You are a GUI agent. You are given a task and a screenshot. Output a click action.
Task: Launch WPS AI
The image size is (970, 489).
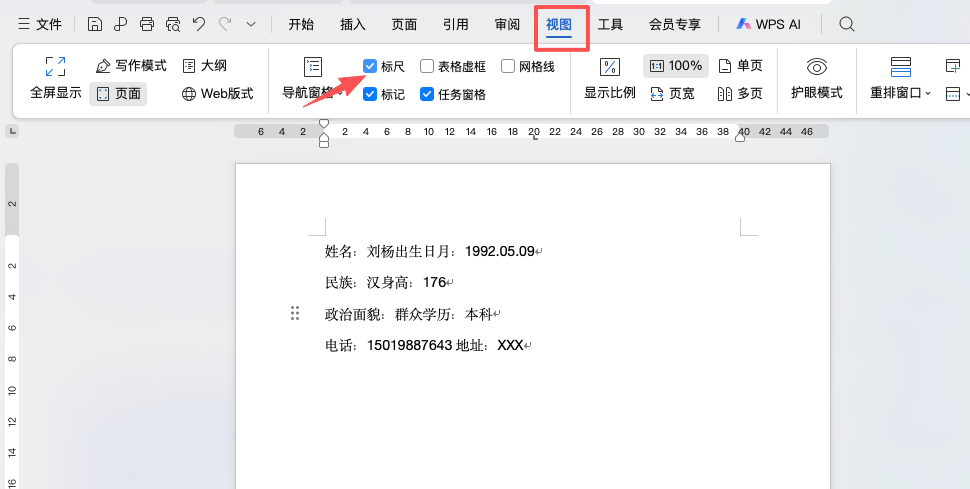(x=768, y=24)
